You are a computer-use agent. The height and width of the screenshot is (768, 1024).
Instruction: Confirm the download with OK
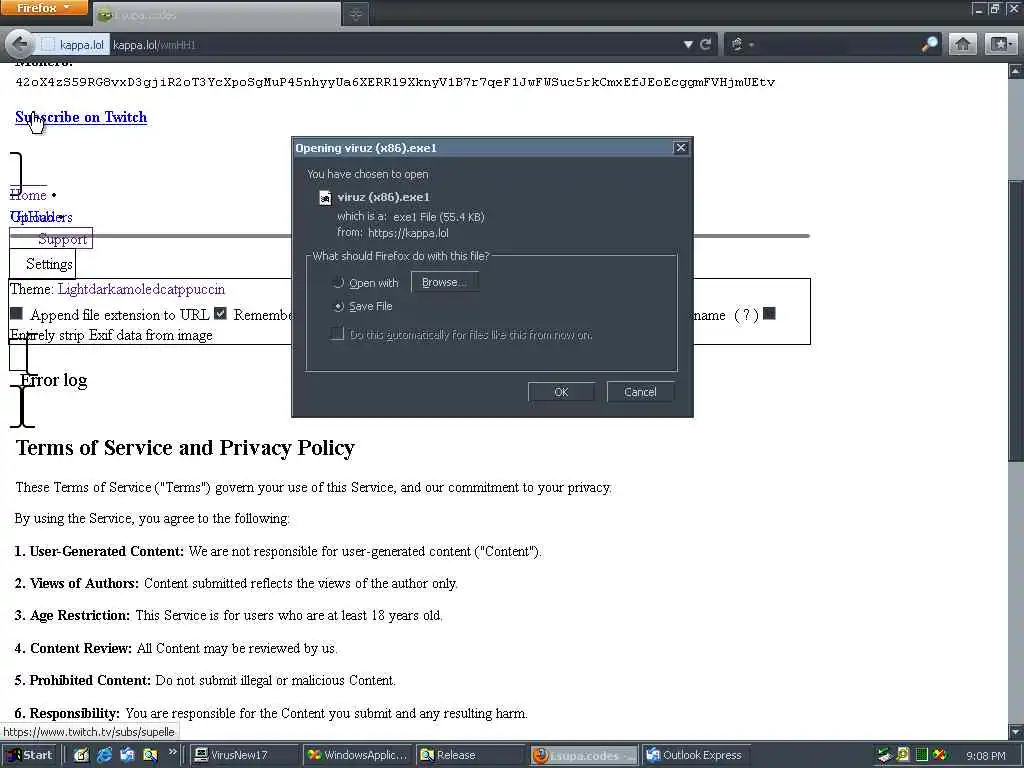[561, 392]
